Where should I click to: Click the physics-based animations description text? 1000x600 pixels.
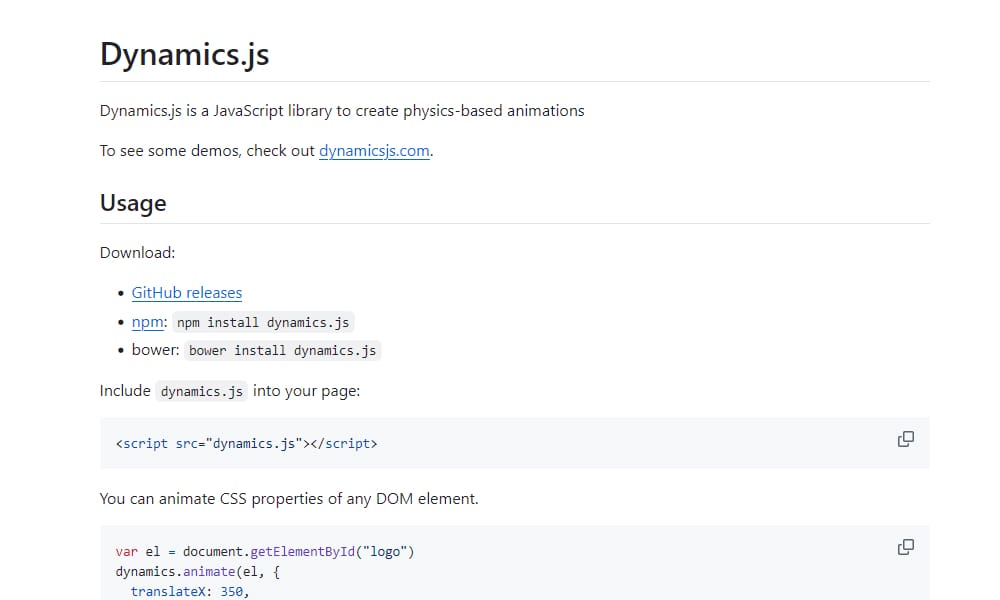(x=341, y=111)
